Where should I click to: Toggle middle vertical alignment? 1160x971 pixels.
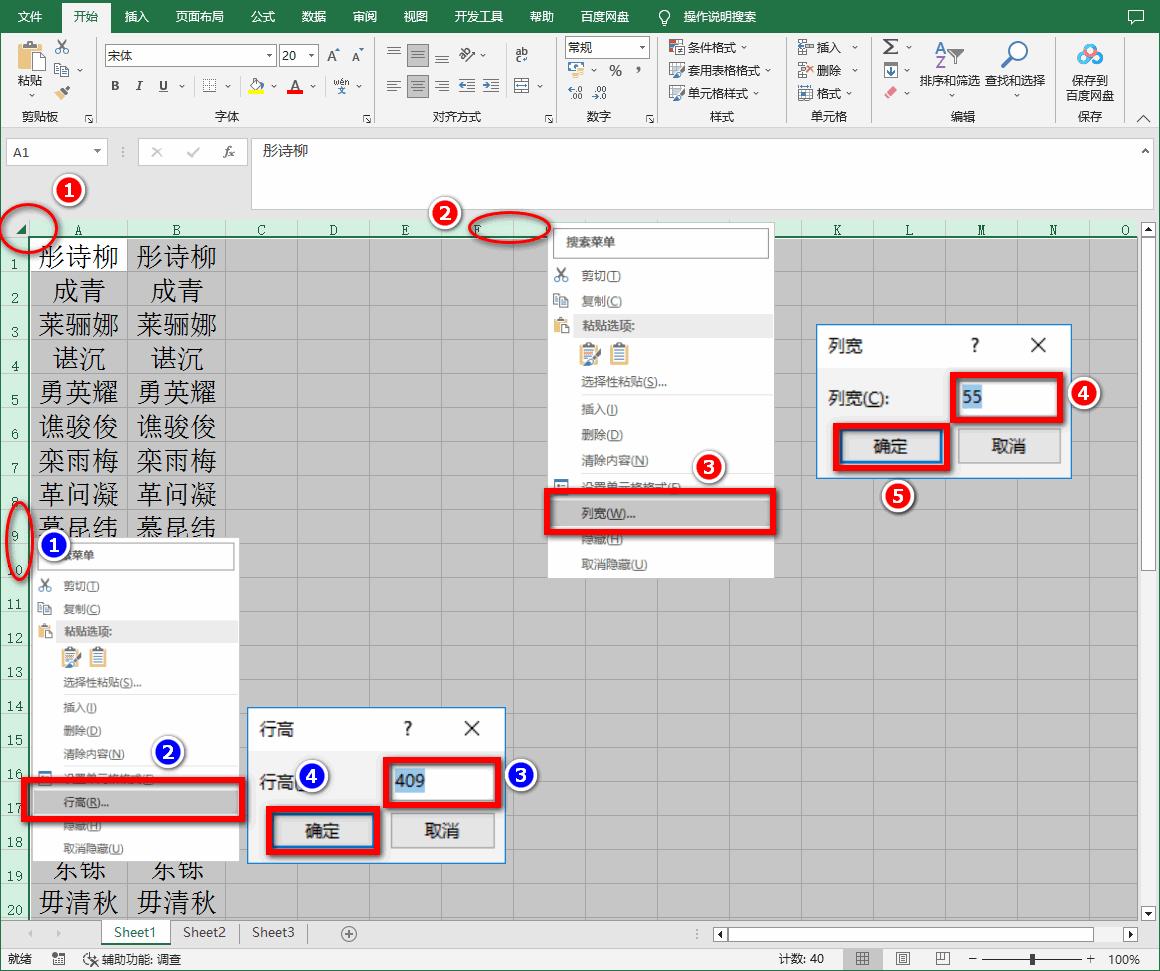click(418, 55)
